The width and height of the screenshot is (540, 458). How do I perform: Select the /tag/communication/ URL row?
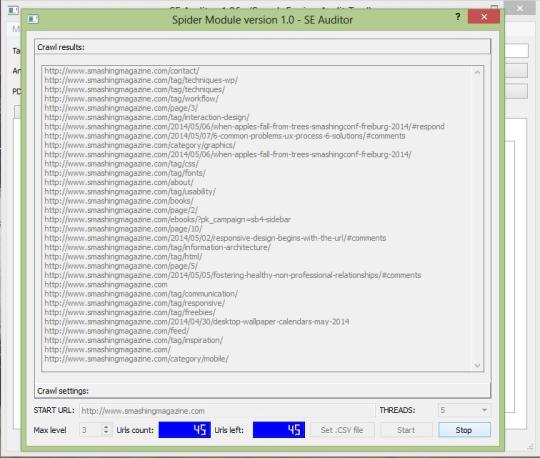pos(141,294)
